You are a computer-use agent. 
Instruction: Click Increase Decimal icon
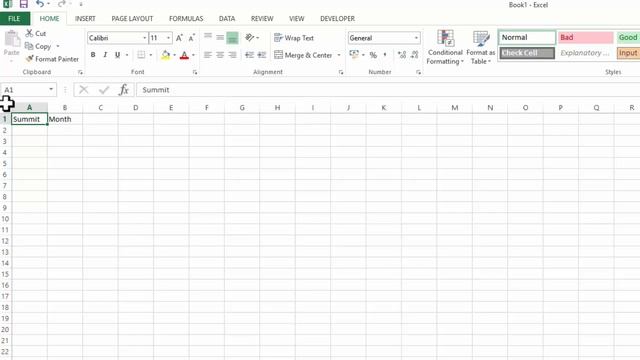tap(402, 55)
